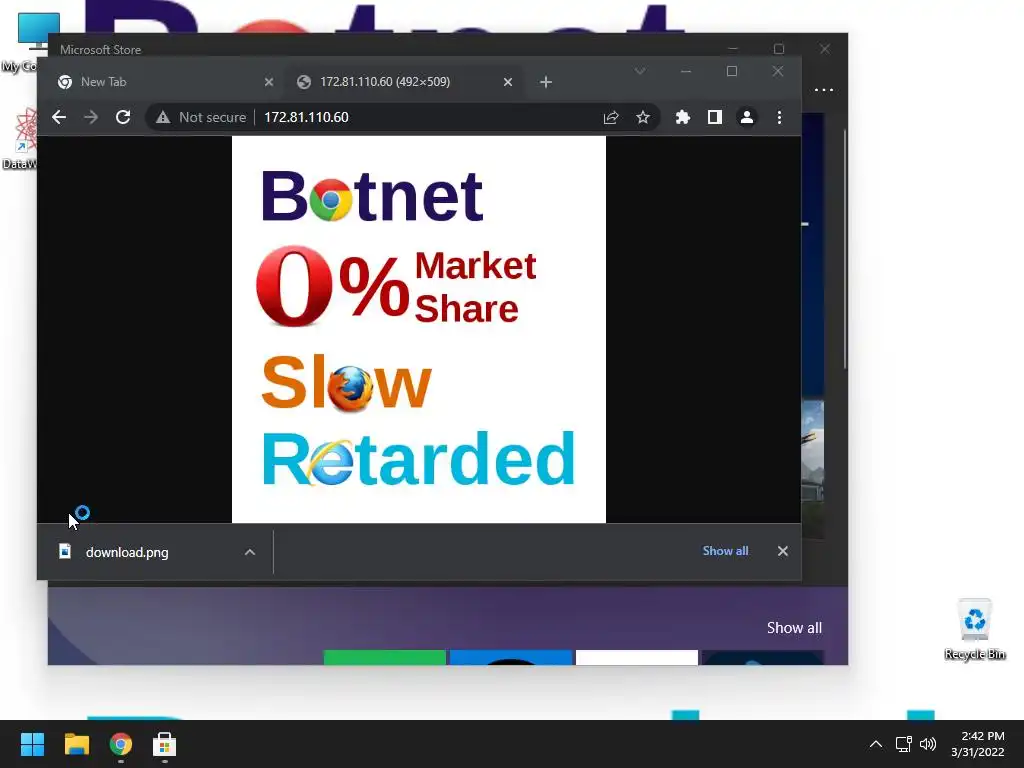The height and width of the screenshot is (768, 1024).
Task: Minimize the Chrome window
Action: tap(686, 71)
